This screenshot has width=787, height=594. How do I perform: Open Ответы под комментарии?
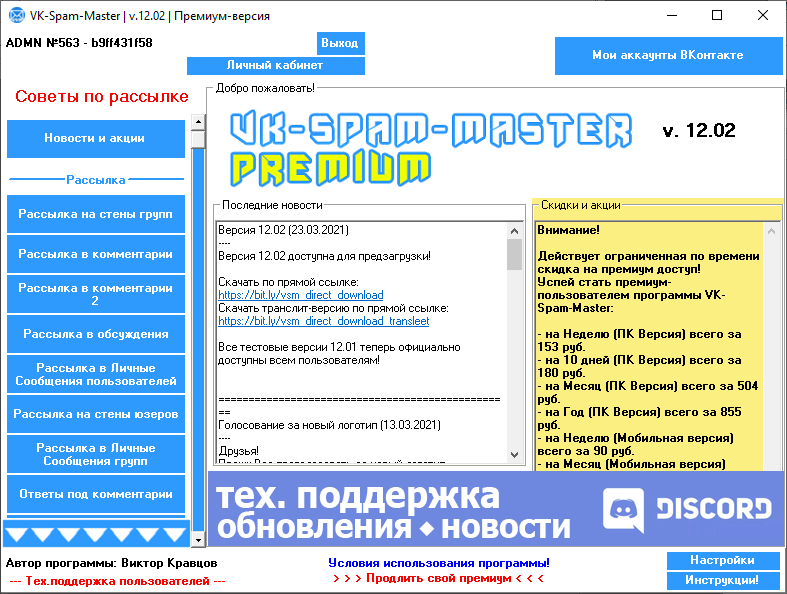pyautogui.click(x=96, y=494)
